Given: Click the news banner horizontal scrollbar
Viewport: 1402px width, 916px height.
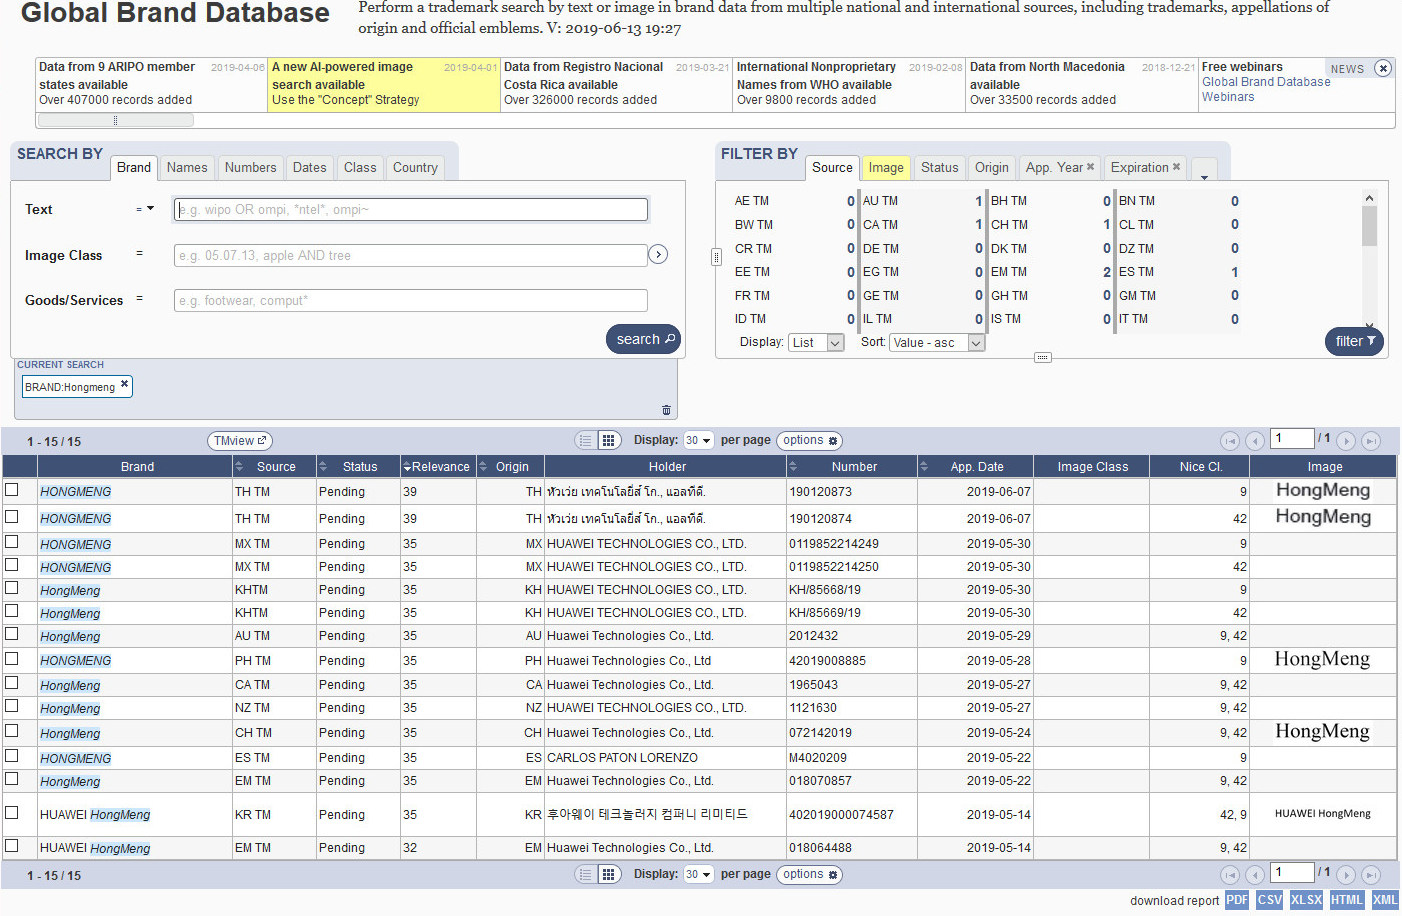Looking at the screenshot, I should (115, 120).
